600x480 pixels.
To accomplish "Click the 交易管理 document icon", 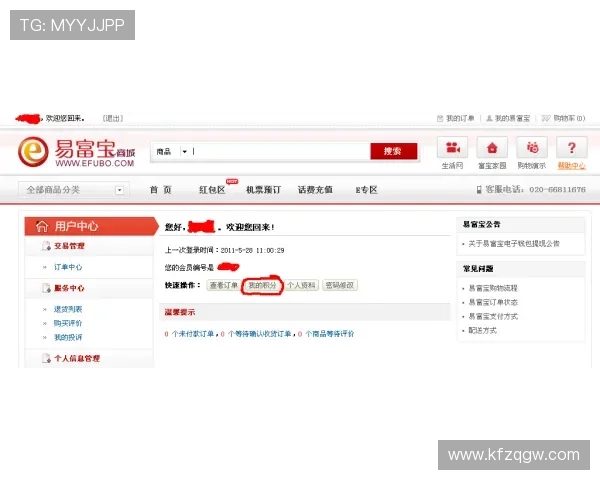I will point(46,246).
